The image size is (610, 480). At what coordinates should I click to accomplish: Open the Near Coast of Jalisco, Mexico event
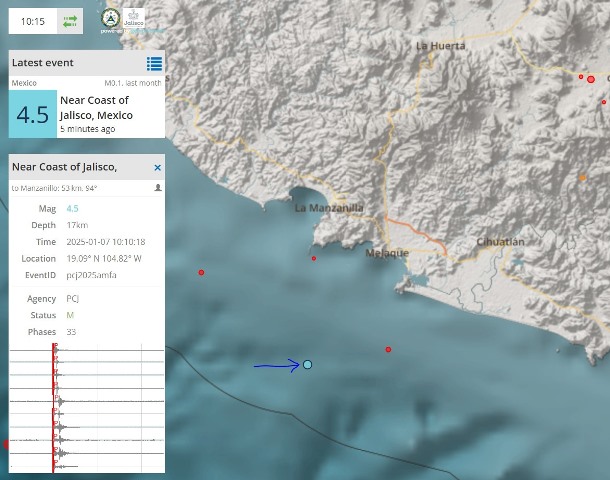click(x=95, y=107)
